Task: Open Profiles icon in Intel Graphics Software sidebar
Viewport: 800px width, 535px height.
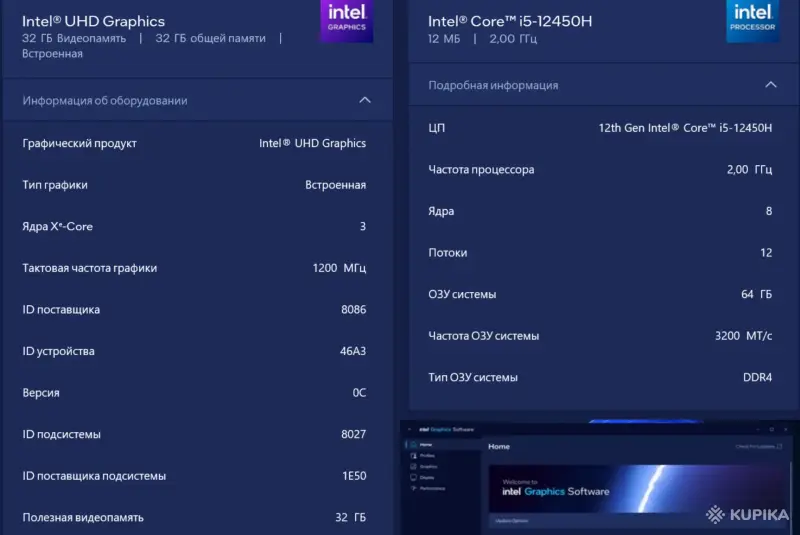Action: pos(413,455)
